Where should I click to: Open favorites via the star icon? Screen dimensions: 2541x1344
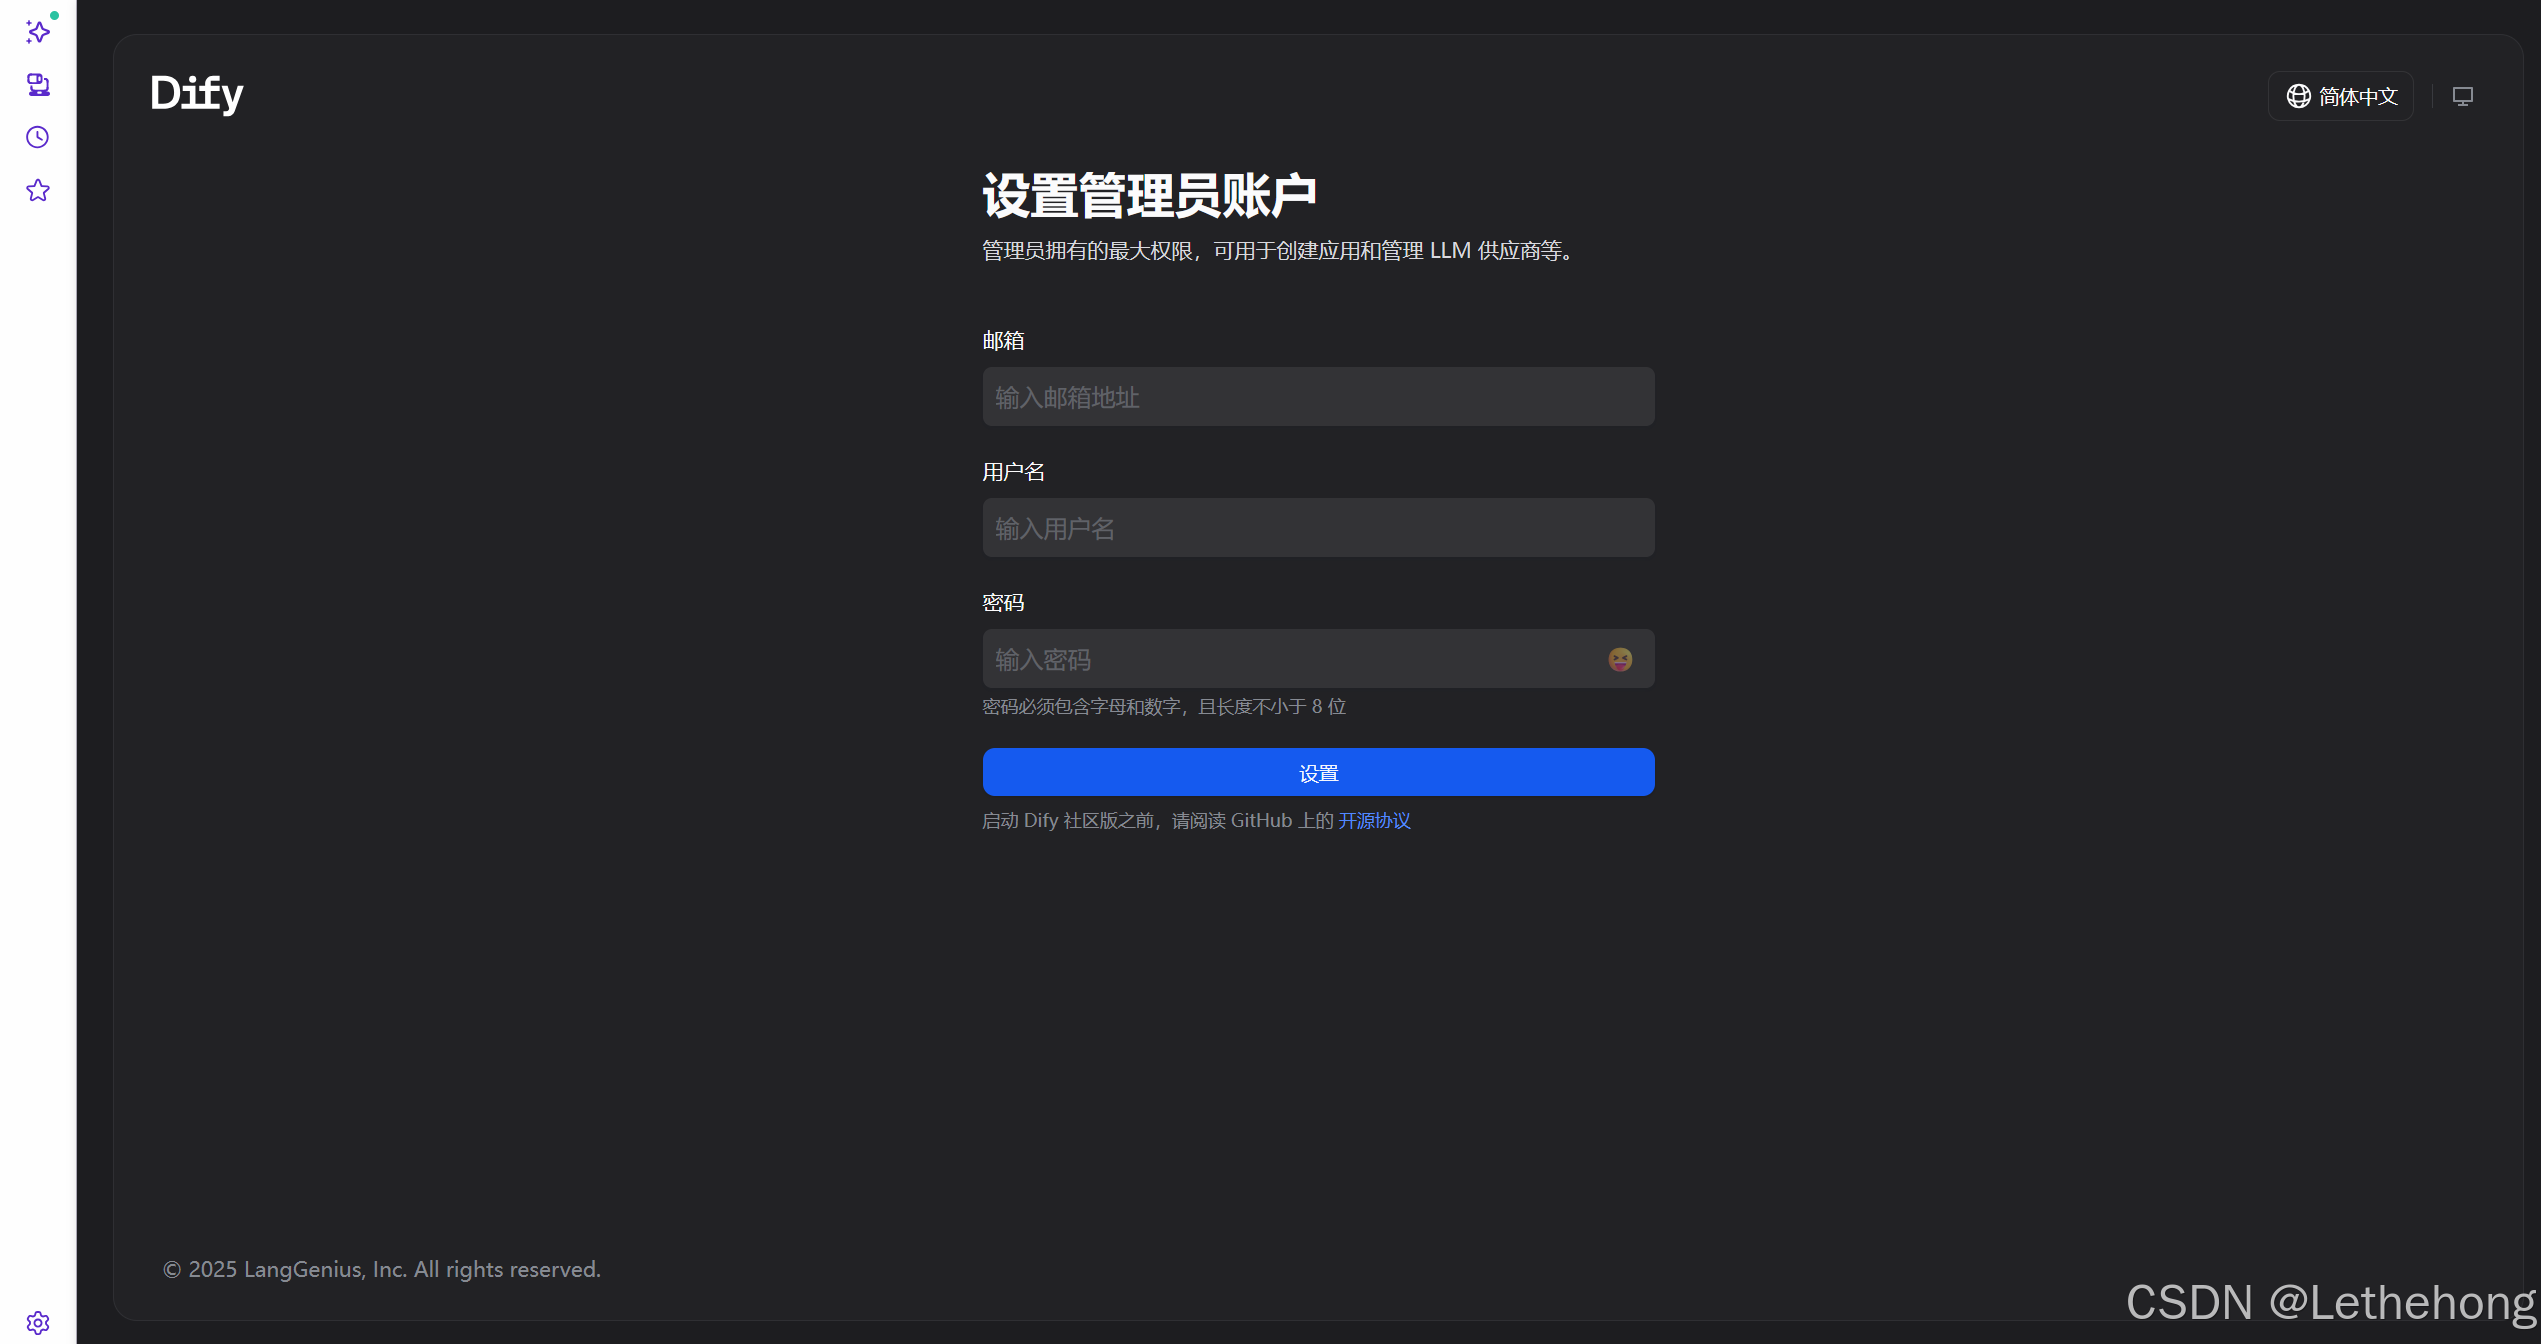pyautogui.click(x=38, y=190)
